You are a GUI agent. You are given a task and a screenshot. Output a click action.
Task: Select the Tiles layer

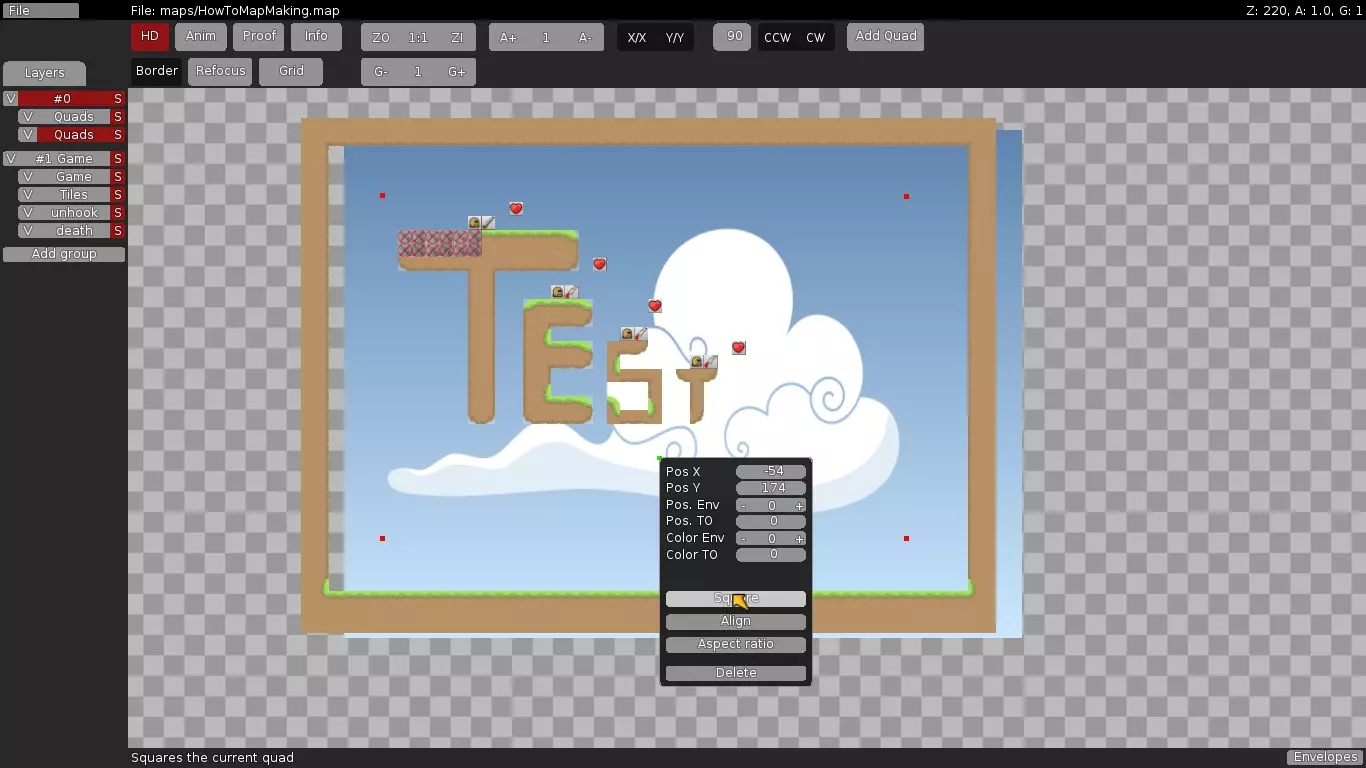click(74, 195)
